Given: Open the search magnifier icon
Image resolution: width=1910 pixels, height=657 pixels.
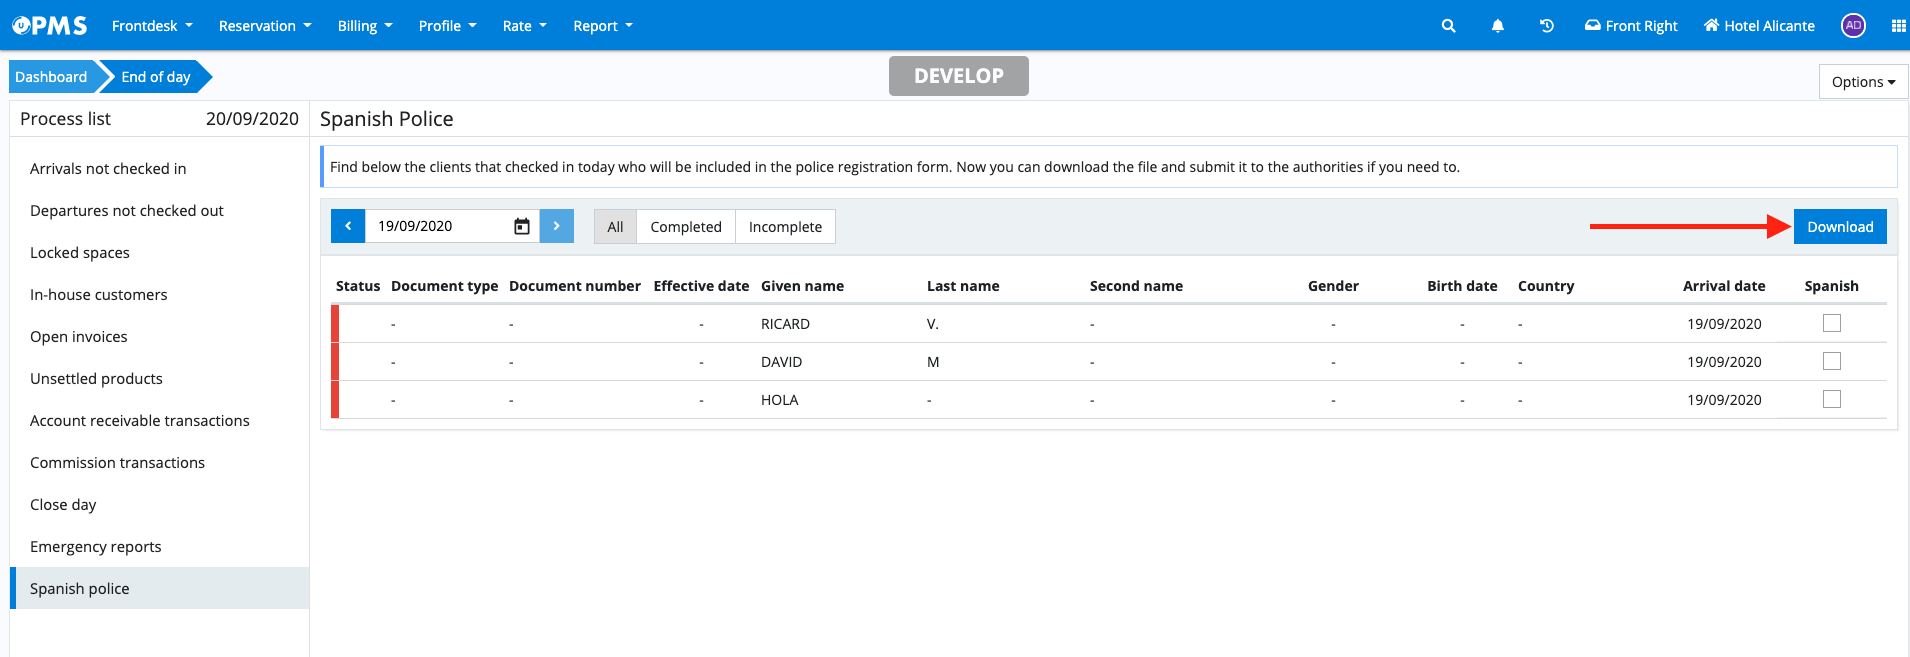Looking at the screenshot, I should point(1448,26).
